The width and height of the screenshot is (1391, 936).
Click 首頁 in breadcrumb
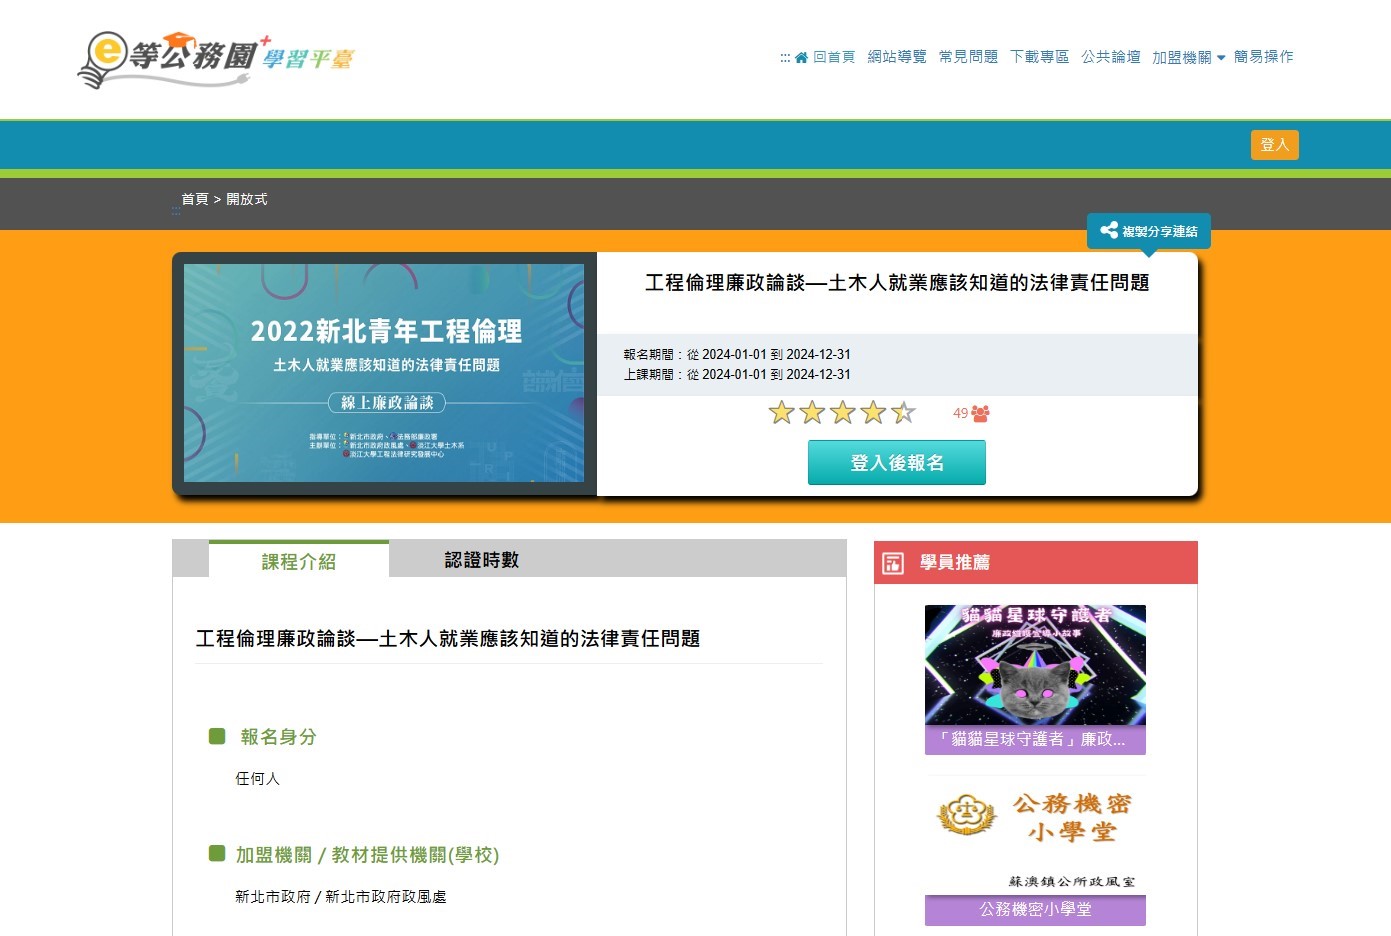(195, 199)
